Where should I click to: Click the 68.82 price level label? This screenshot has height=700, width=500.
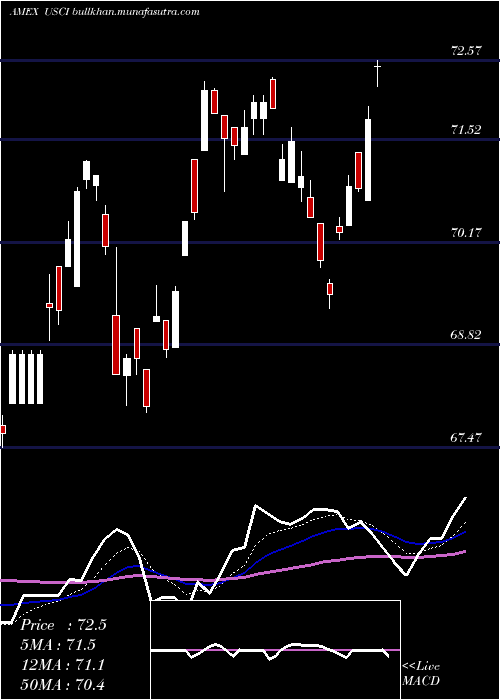[x=466, y=335]
